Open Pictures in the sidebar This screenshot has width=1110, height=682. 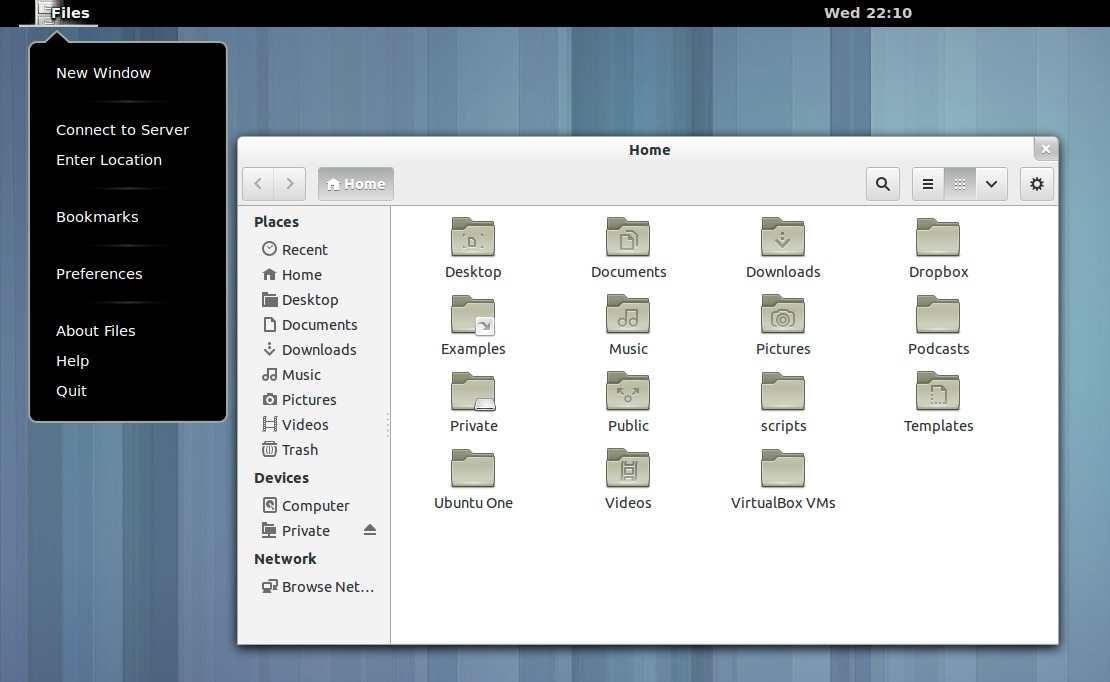tap(315, 399)
